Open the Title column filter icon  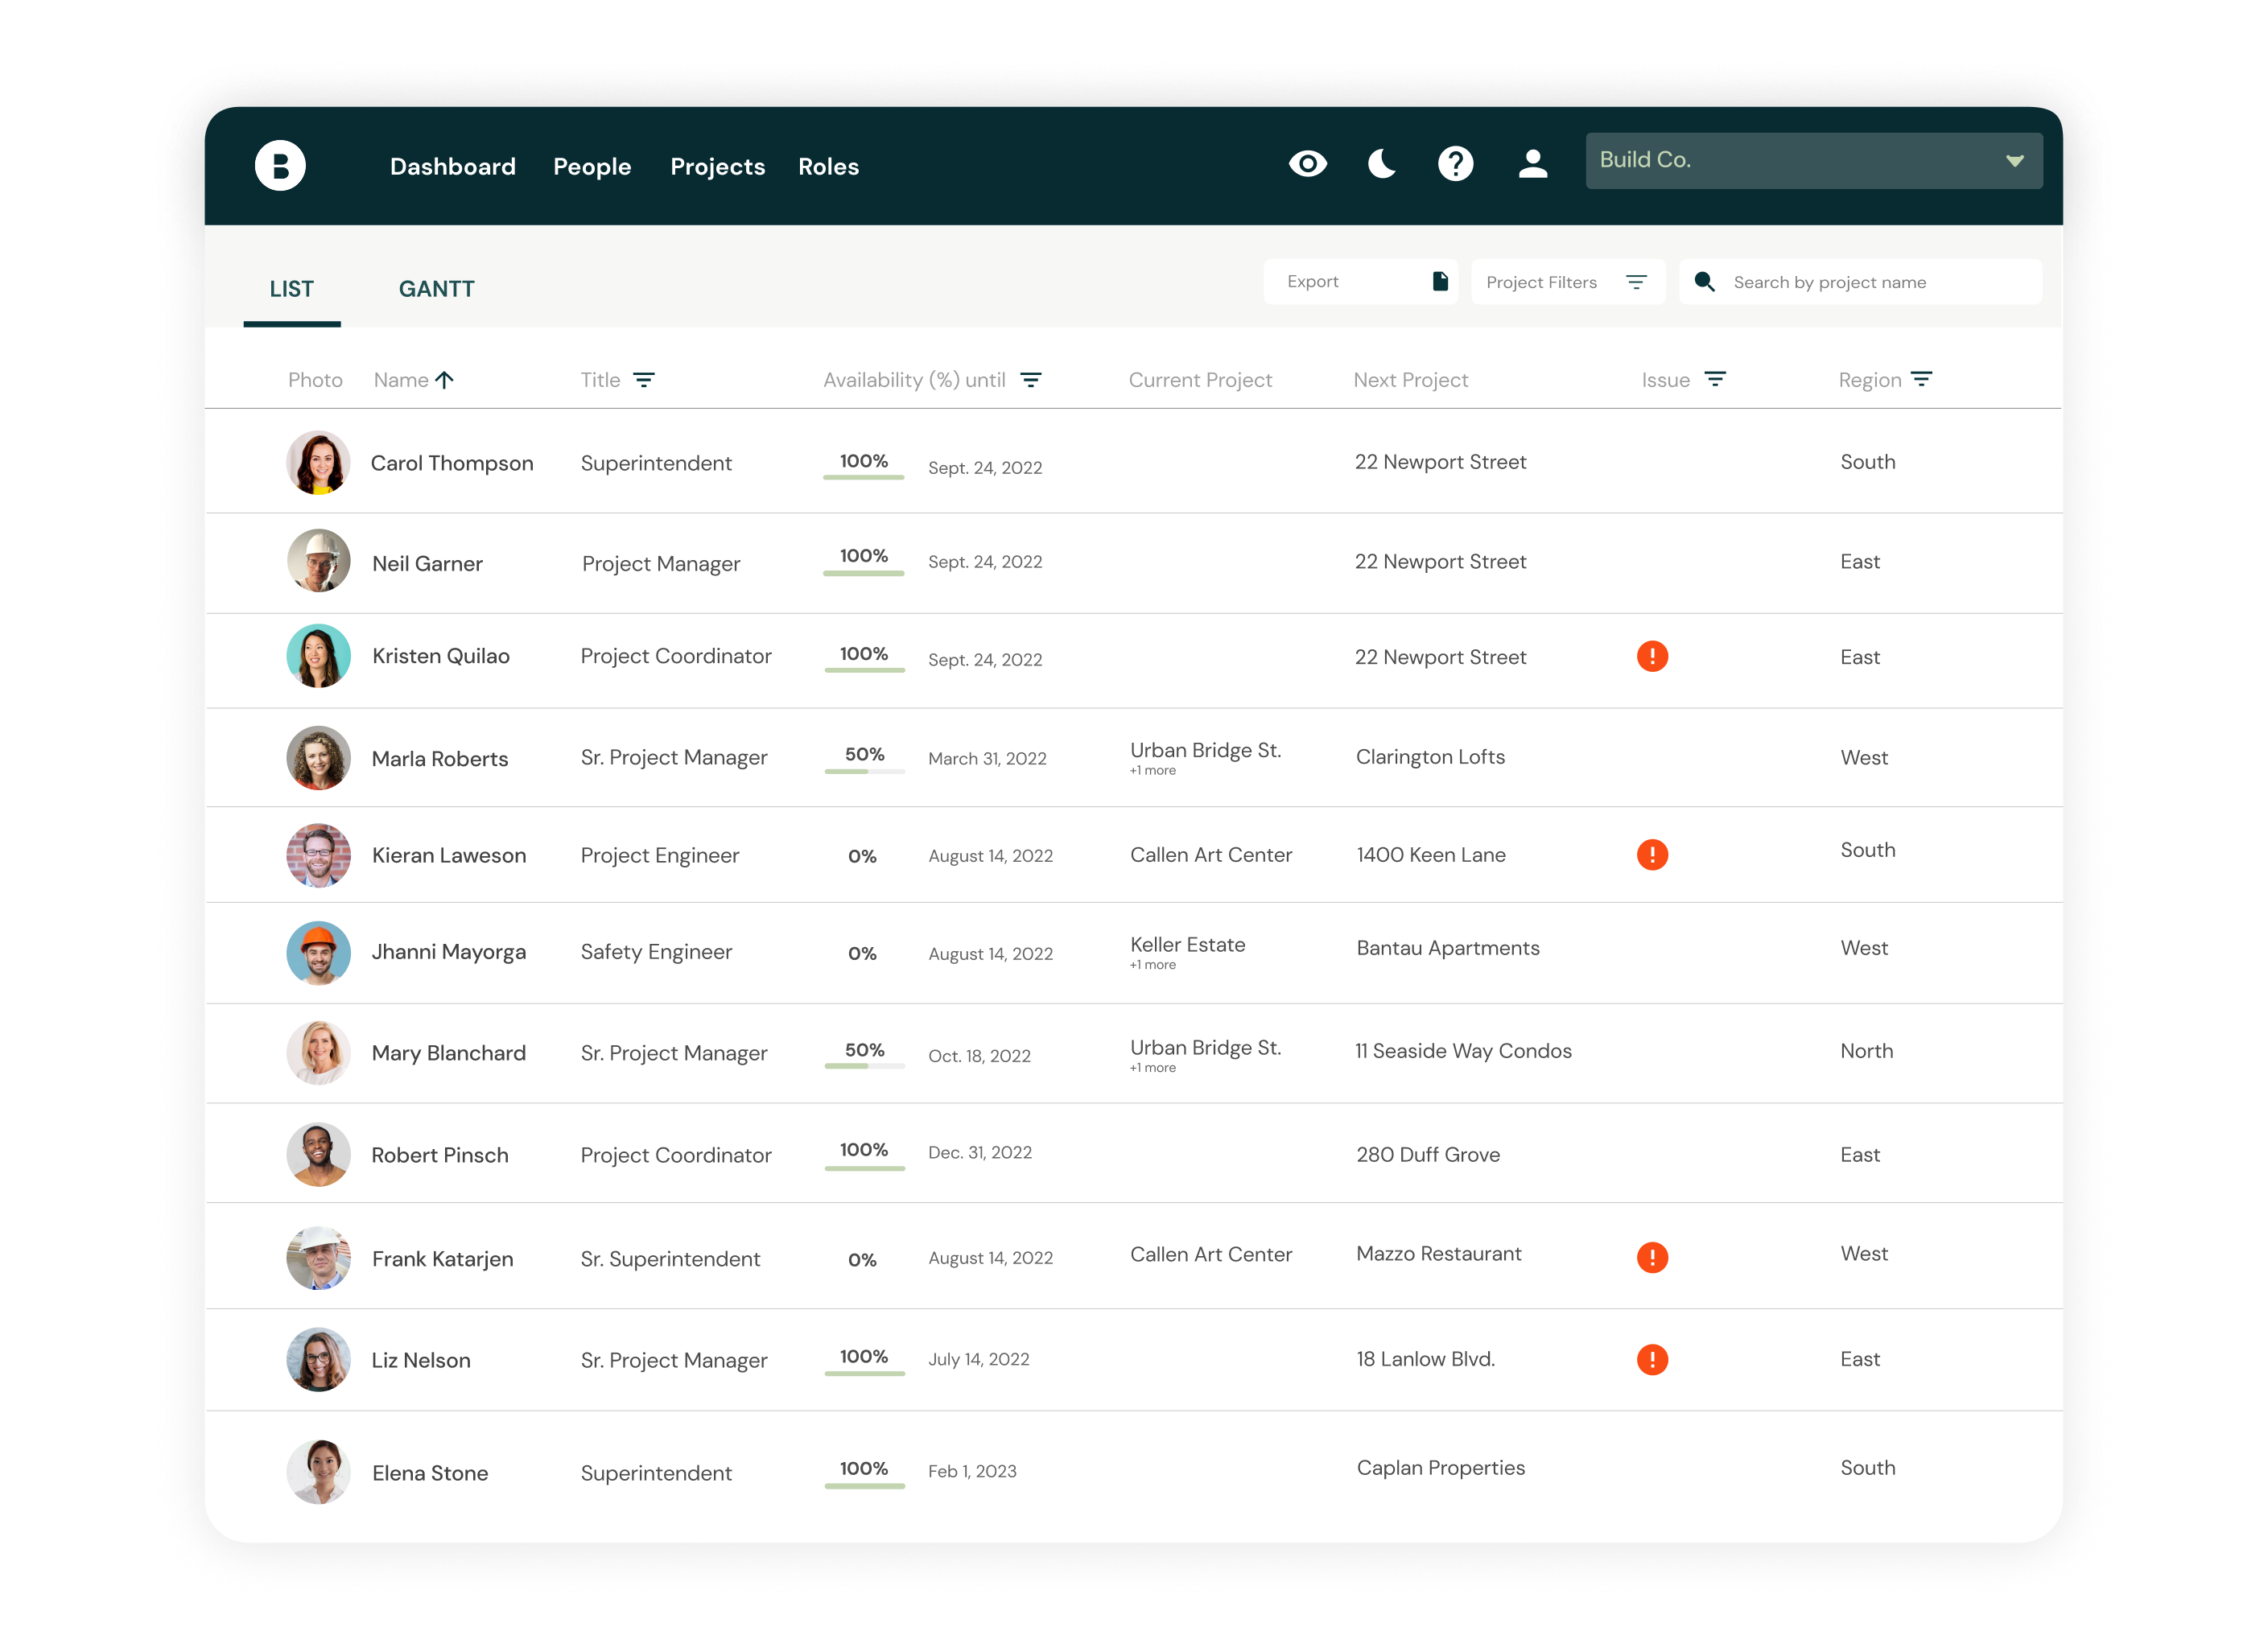[x=644, y=380]
